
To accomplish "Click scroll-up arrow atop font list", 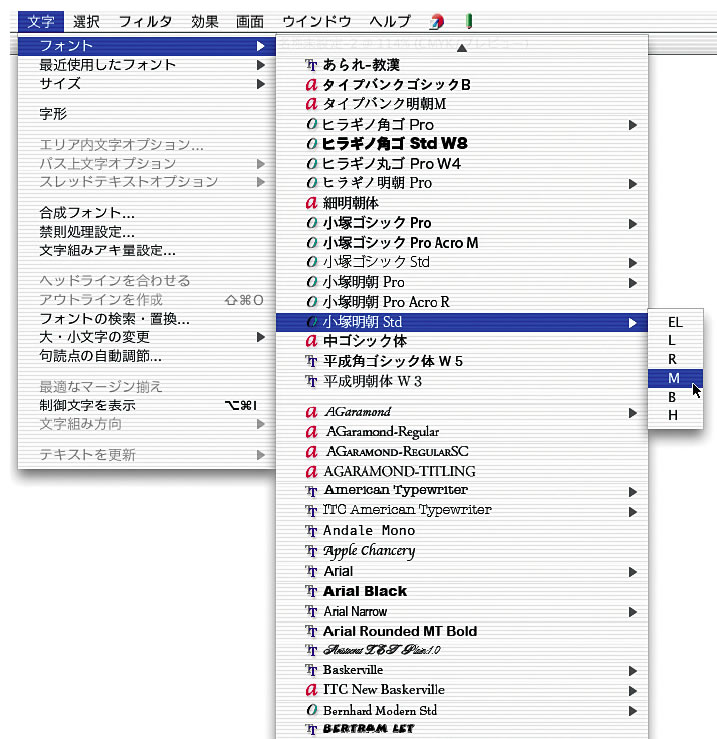I will (x=462, y=48).
